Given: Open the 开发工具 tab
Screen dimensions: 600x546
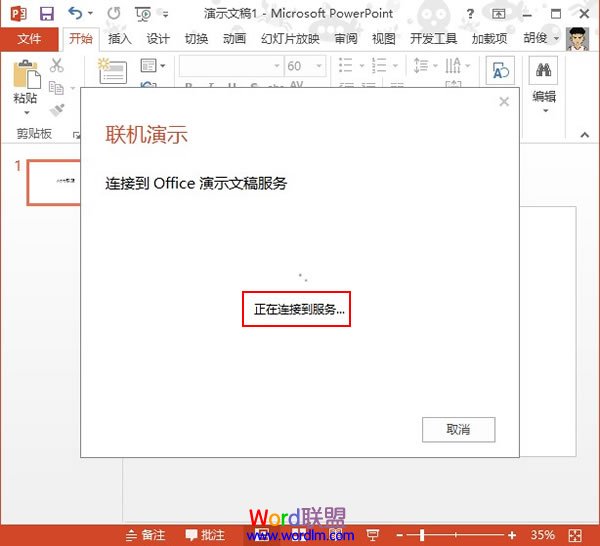Looking at the screenshot, I should [x=434, y=39].
